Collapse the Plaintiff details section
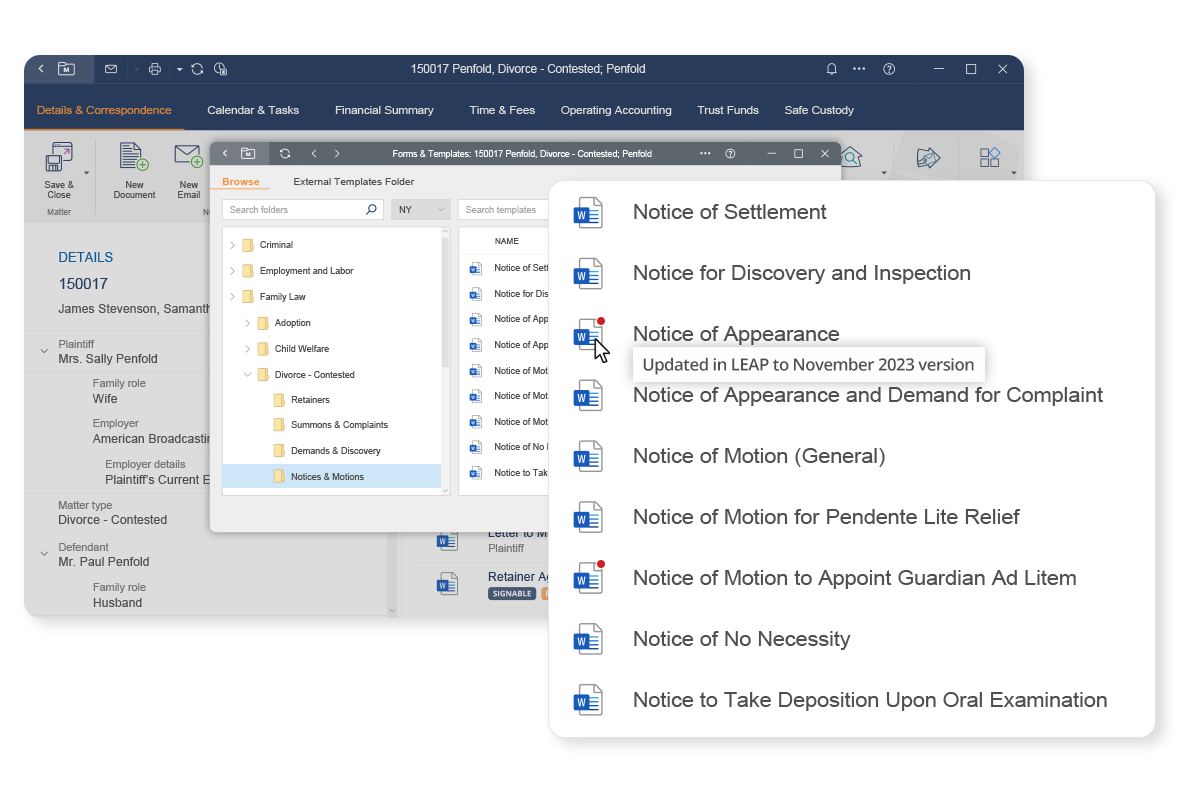The width and height of the screenshot is (1200, 800). (44, 351)
